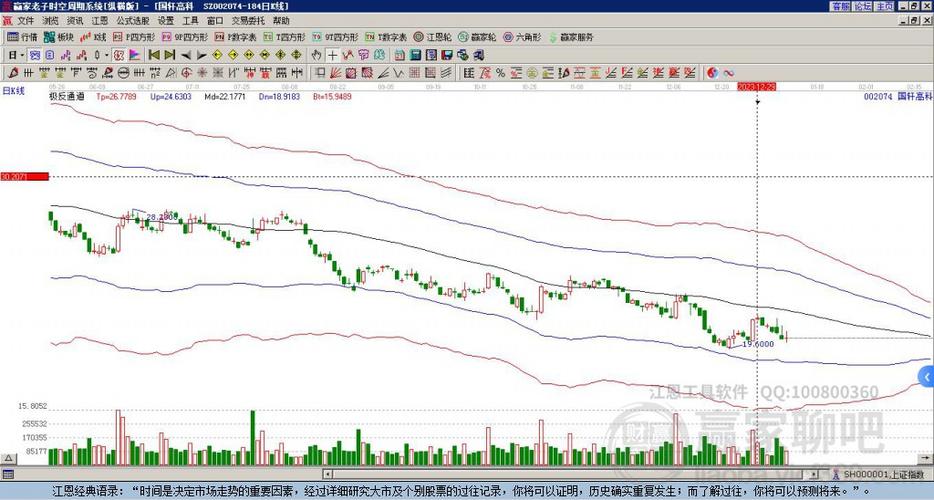The image size is (934, 500).
Task: Open the 资讯 menu
Action: [75, 21]
